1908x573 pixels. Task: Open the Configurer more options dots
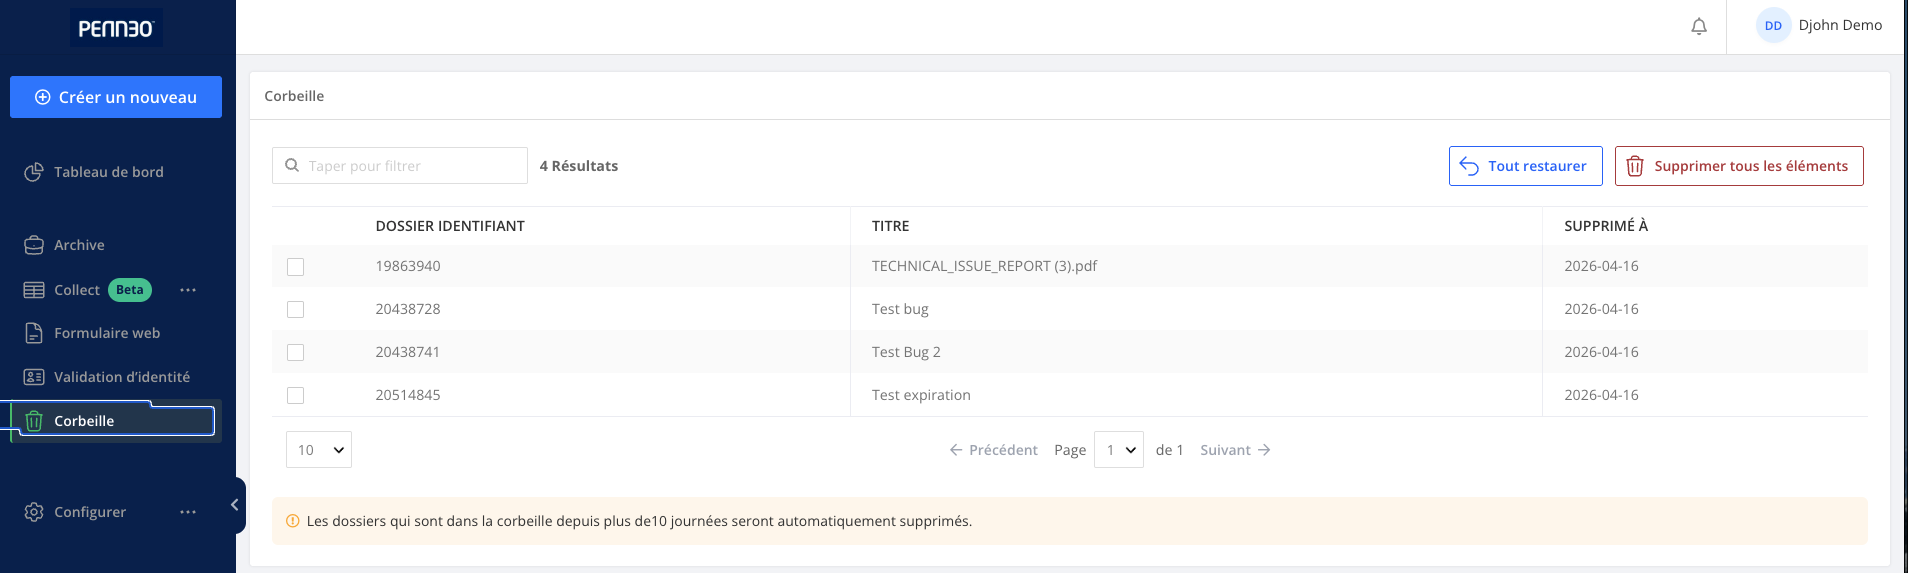click(188, 512)
